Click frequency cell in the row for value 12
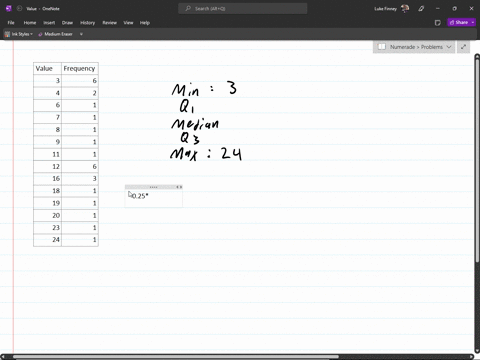The width and height of the screenshot is (480, 360). coord(80,166)
